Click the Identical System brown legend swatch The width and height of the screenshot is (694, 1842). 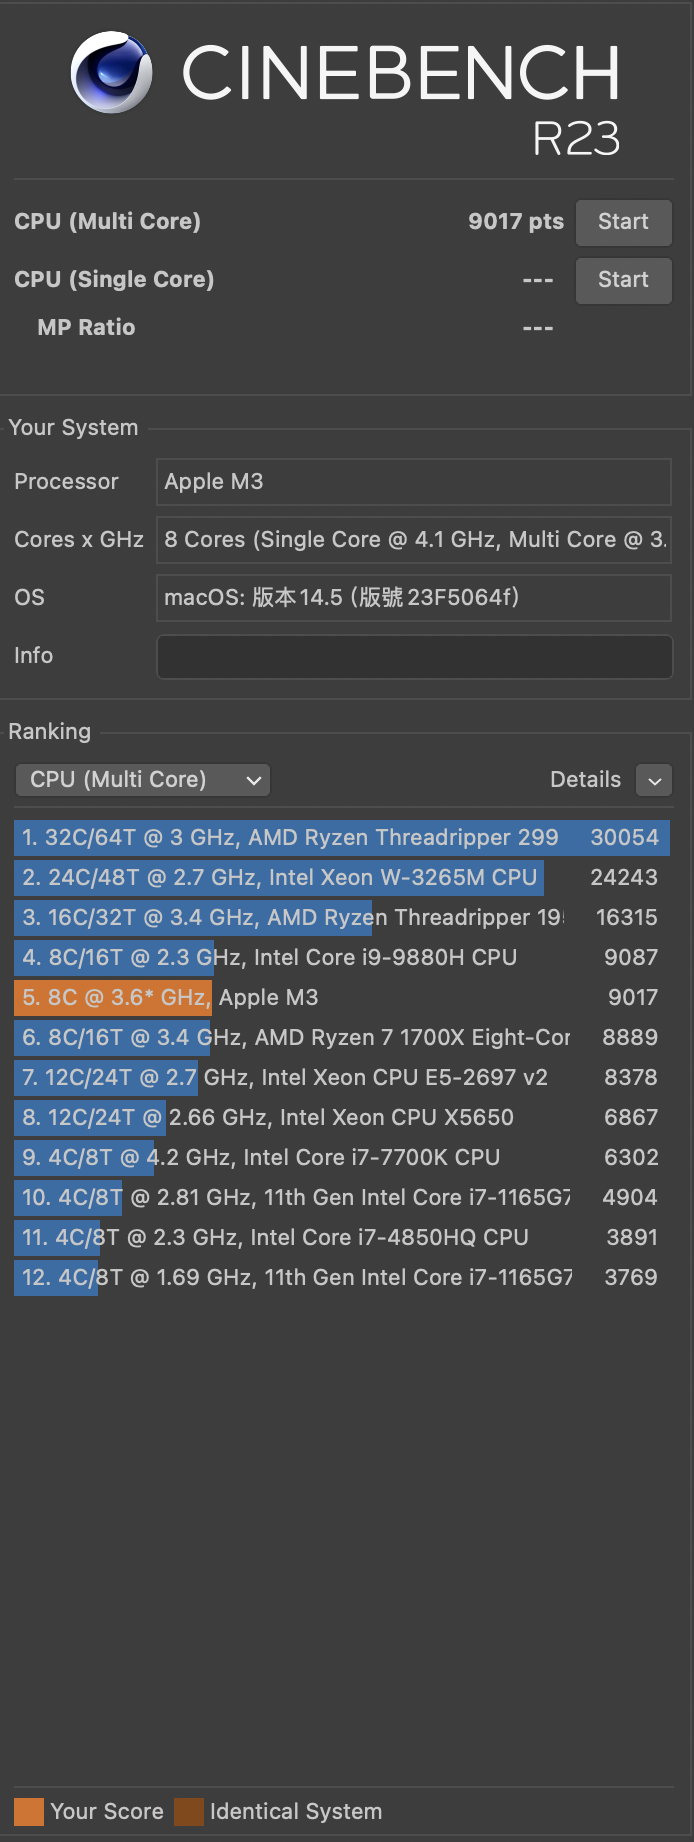[x=189, y=1812]
